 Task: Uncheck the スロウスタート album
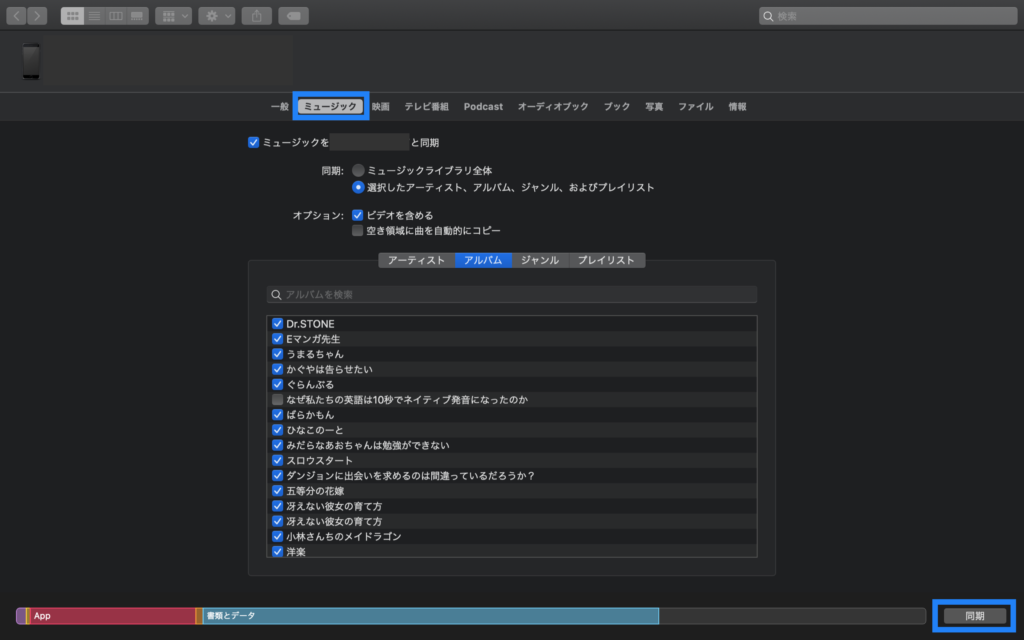[x=278, y=460]
